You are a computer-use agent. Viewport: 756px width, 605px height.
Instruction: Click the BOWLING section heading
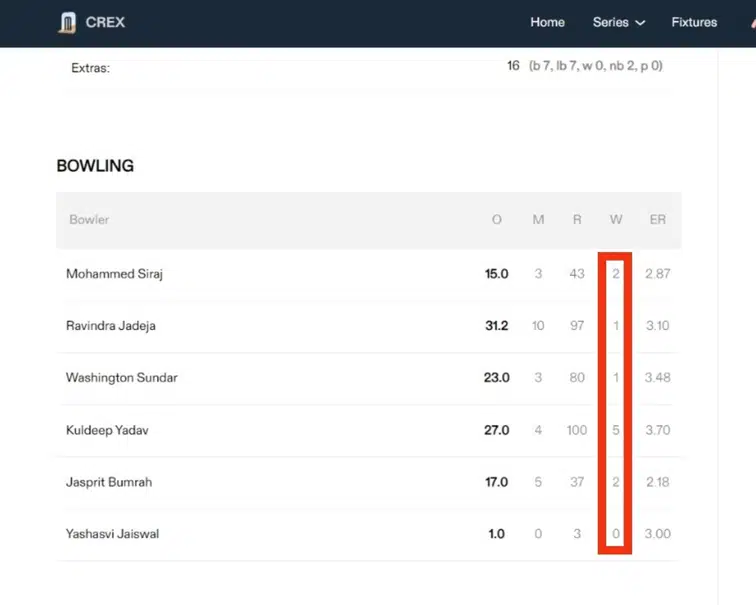tap(95, 166)
